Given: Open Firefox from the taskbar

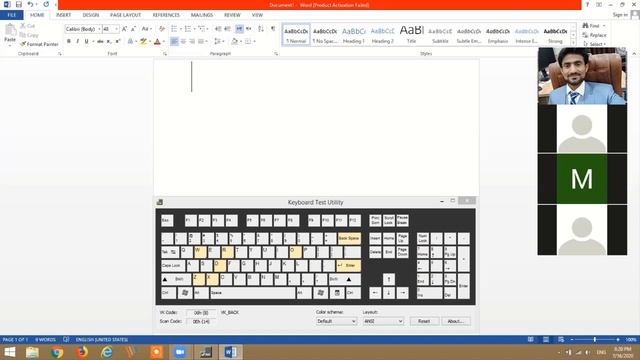Looking at the screenshot, I should [82, 352].
